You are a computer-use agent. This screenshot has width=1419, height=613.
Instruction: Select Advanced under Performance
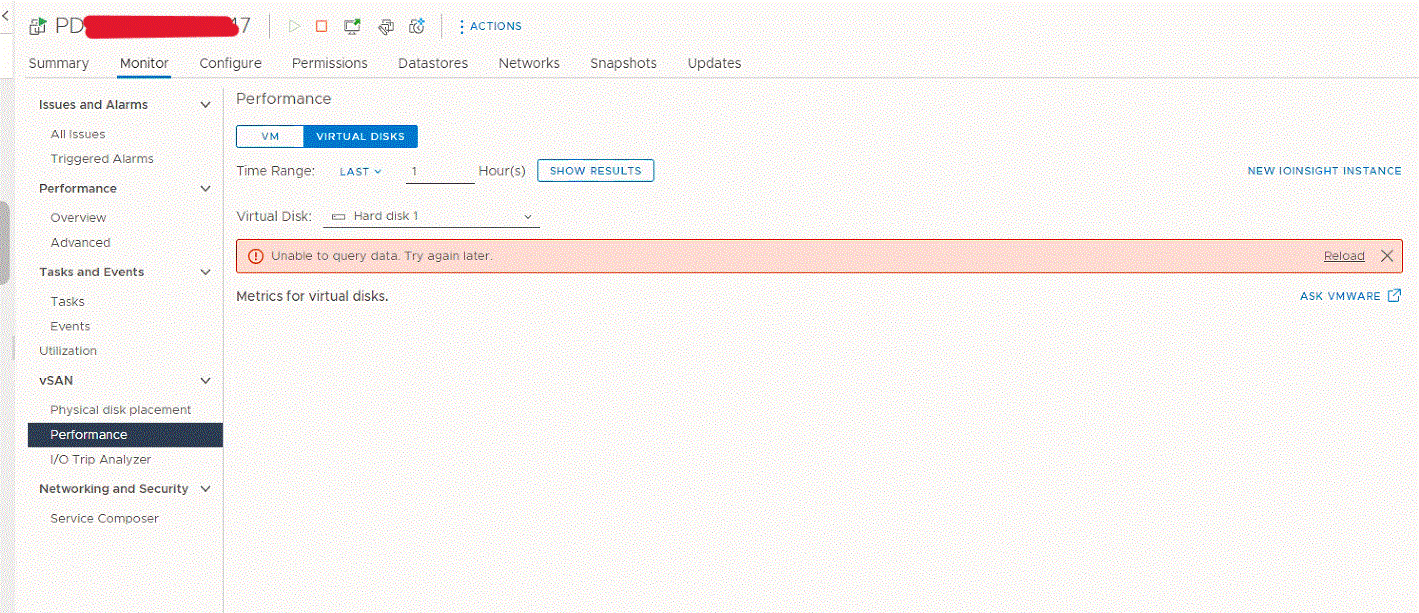[x=80, y=243]
